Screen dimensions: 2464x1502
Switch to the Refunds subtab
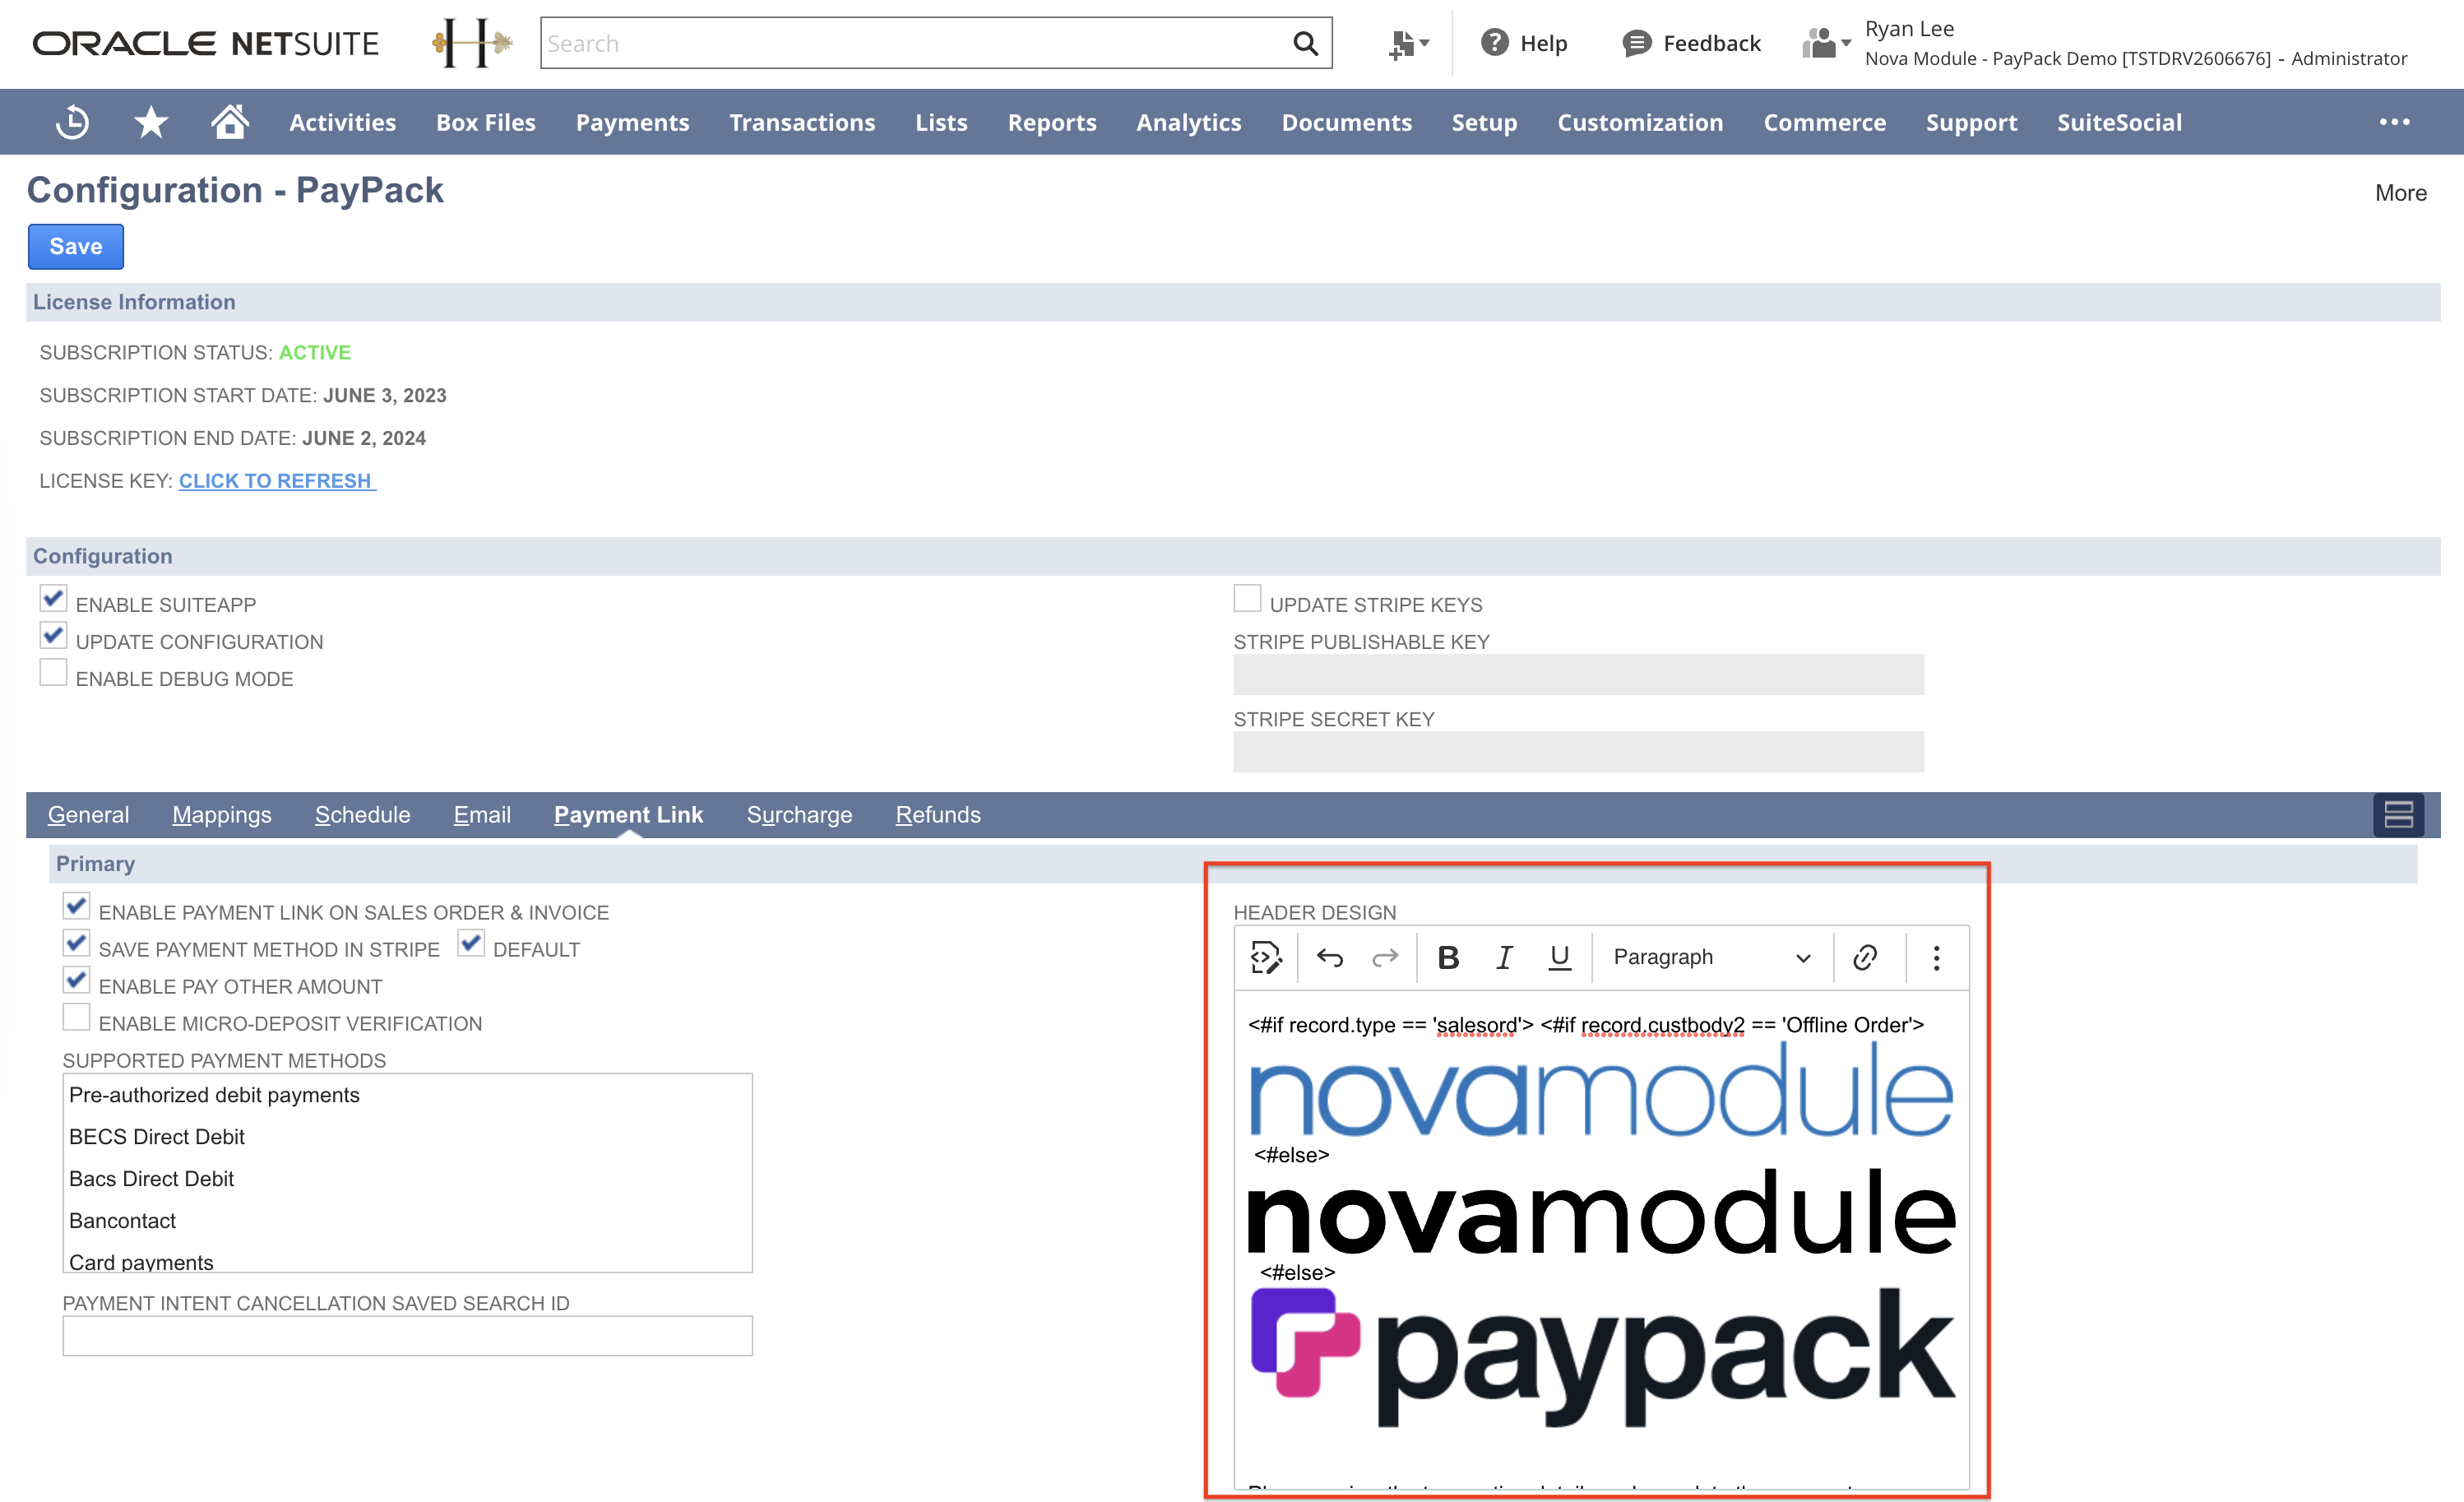(938, 815)
